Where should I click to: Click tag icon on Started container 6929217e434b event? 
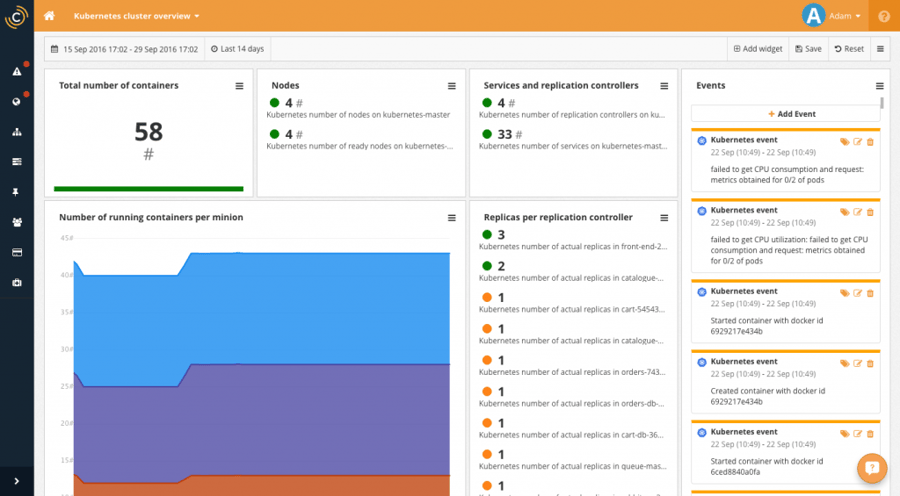[844, 293]
